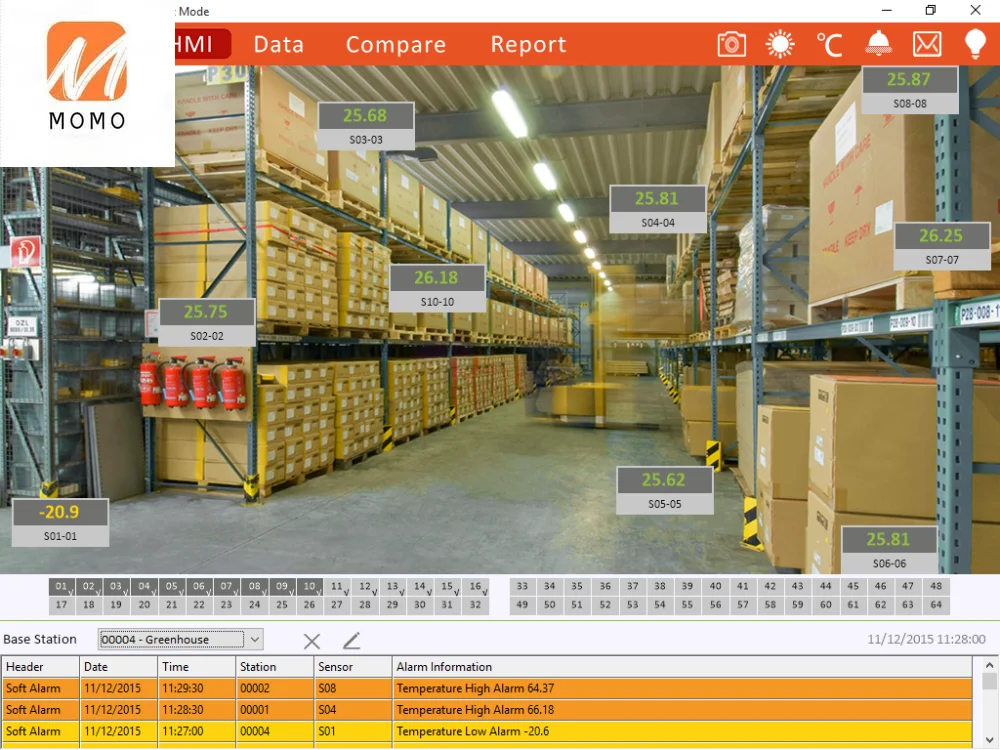Open the envelope mail icon
The image size is (1000, 750).
[x=927, y=45]
